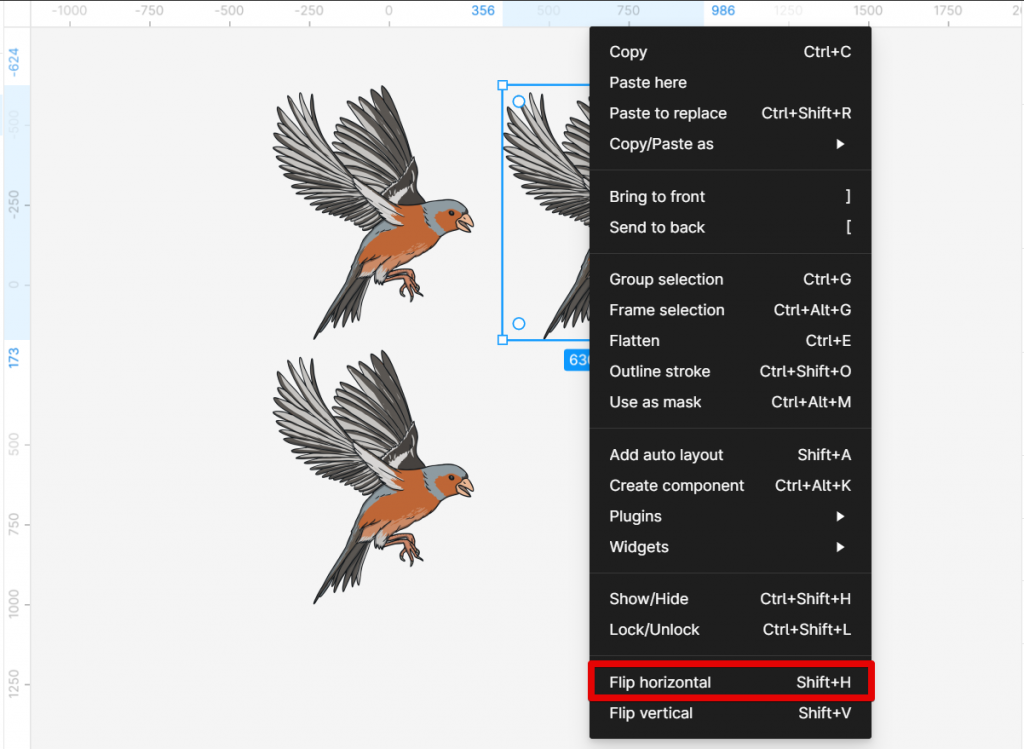Select Copy from the context menu
The width and height of the screenshot is (1024, 749).
click(628, 51)
